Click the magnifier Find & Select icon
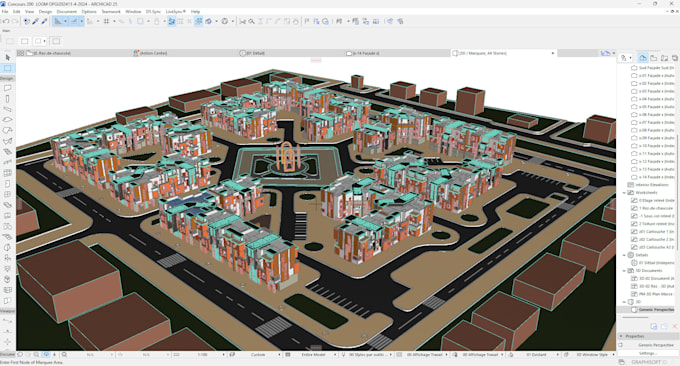Screen dimensions: 680x366 point(251,21)
